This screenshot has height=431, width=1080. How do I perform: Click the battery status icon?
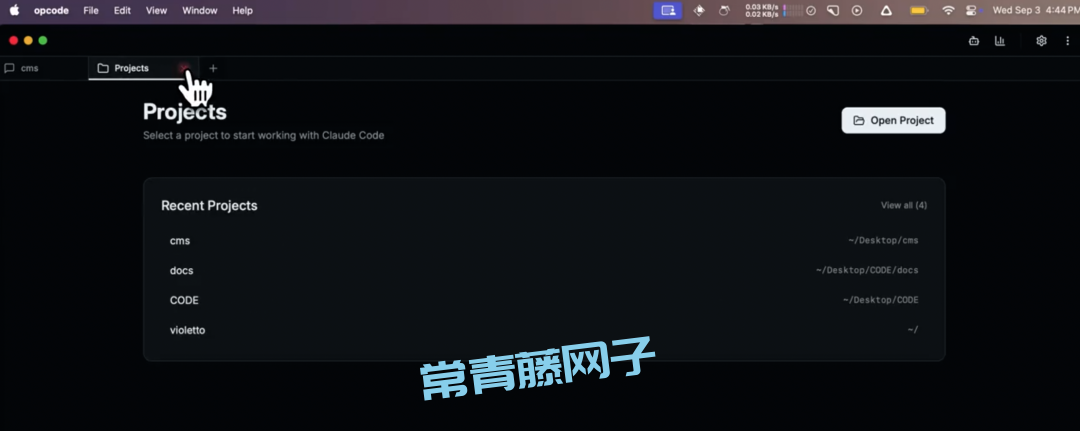(918, 10)
